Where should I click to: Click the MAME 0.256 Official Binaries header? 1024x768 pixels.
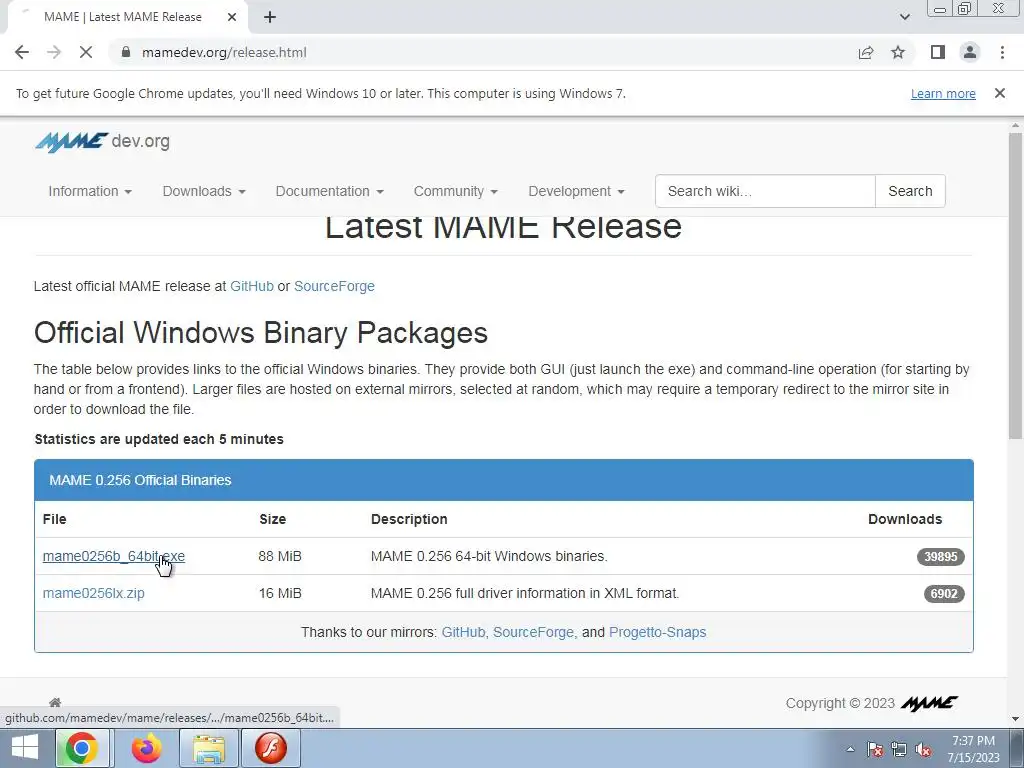click(x=504, y=480)
